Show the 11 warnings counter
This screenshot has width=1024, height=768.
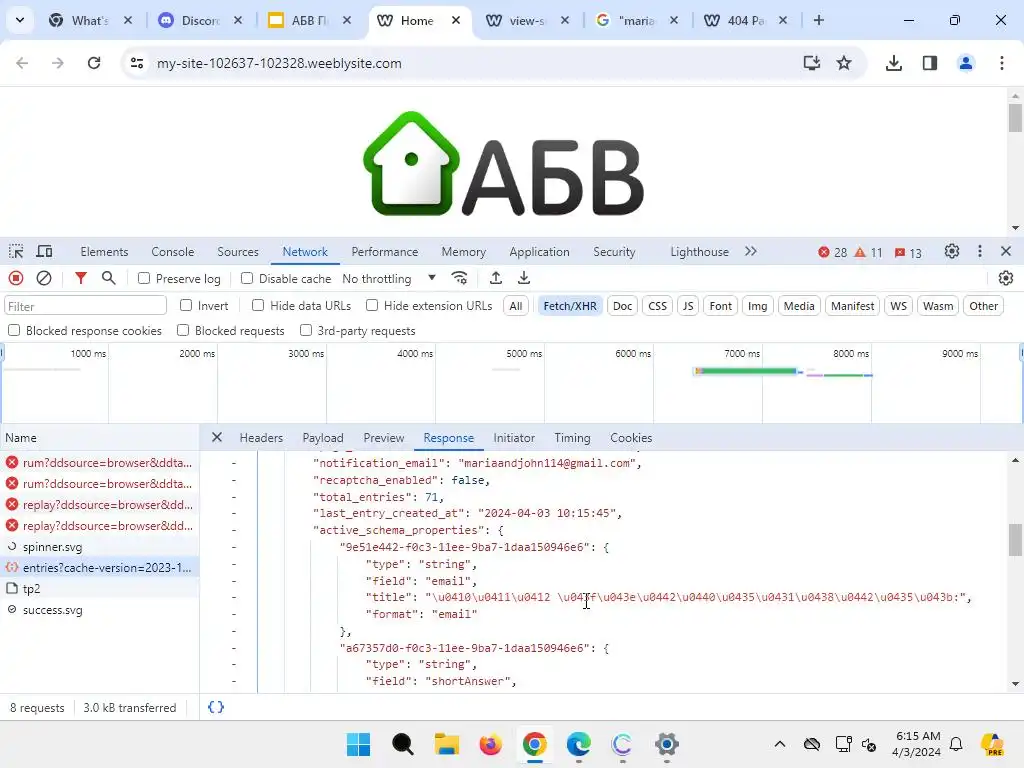point(869,252)
